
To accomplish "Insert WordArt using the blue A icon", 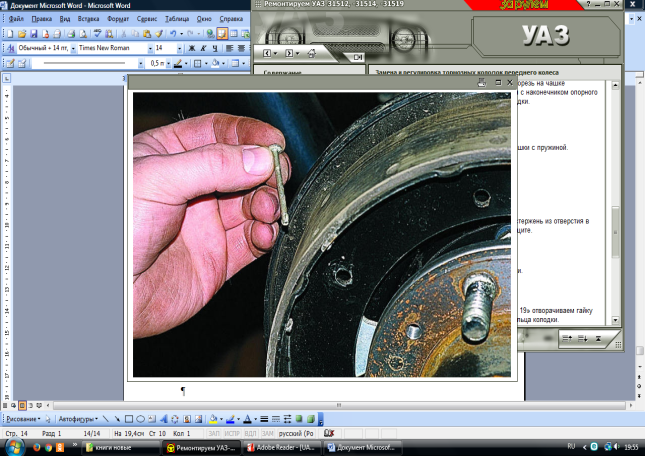I will [163, 419].
